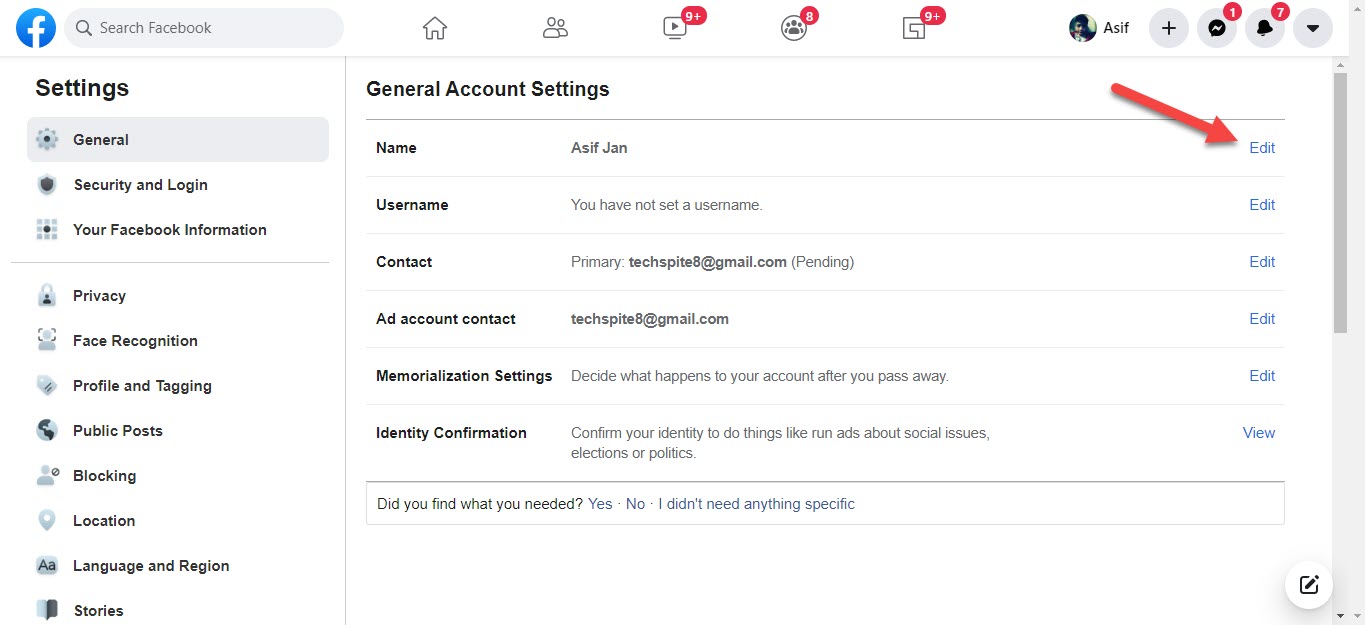This screenshot has width=1365, height=625.
Task: Answer Yes to feedback question
Action: 600,504
